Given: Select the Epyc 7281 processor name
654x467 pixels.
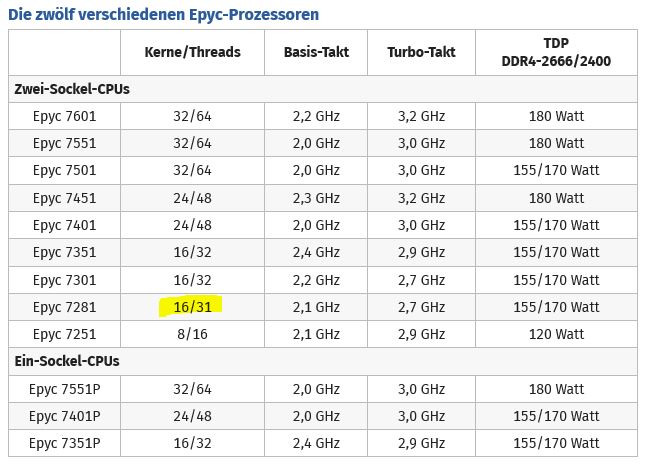Looking at the screenshot, I should pos(65,307).
